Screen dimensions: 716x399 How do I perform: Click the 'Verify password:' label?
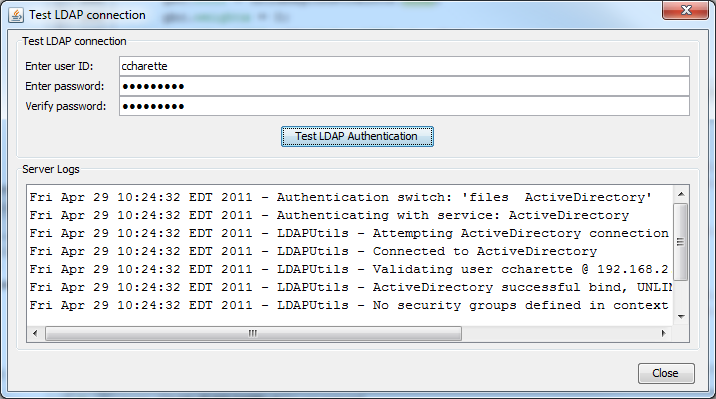point(65,106)
